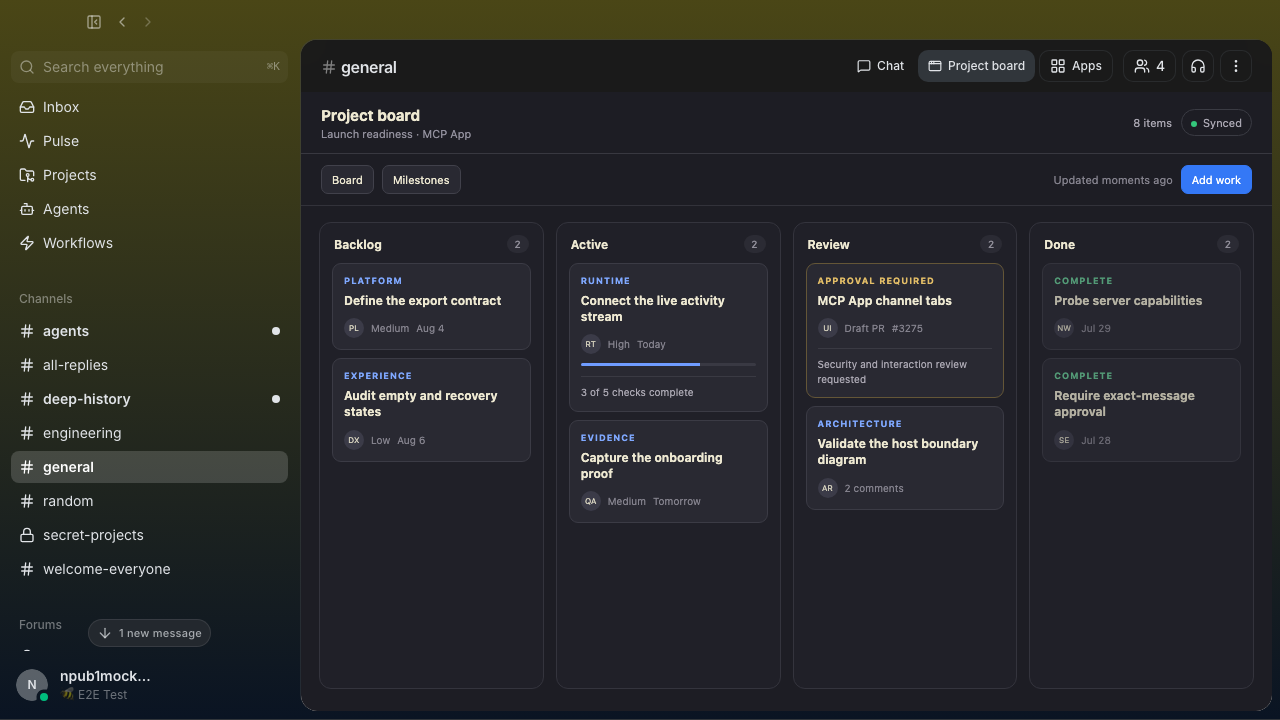Click the 8 items count

coord(1152,123)
